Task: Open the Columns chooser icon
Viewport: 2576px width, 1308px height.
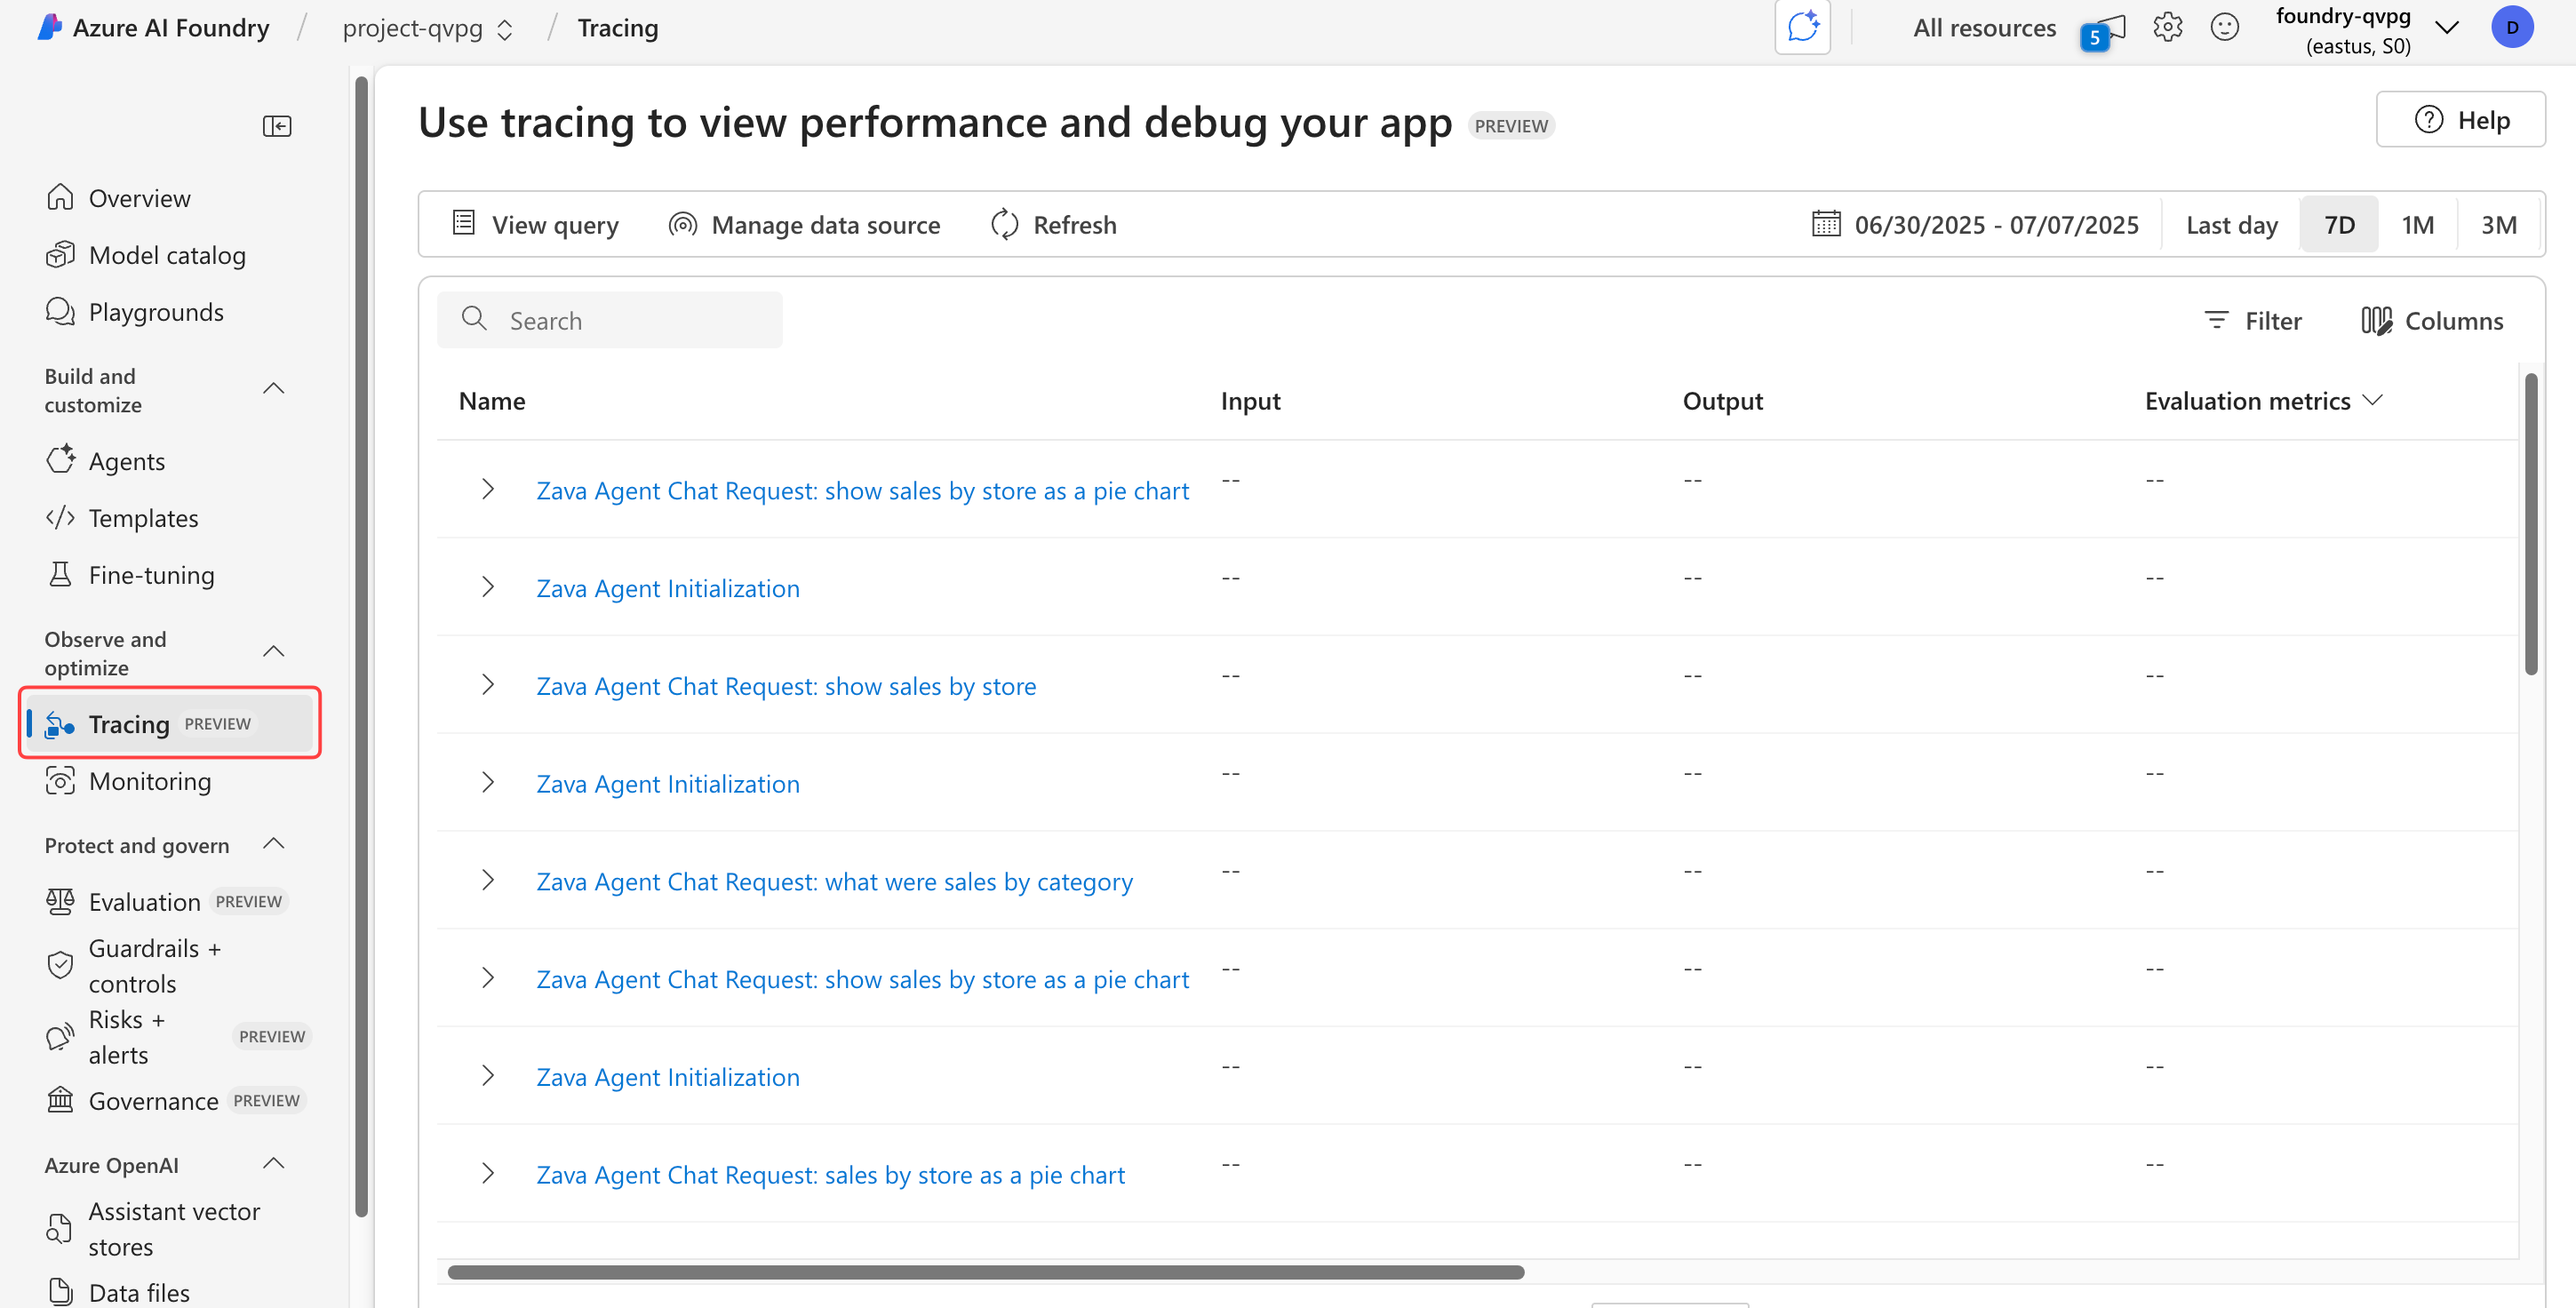Action: pos(2376,320)
